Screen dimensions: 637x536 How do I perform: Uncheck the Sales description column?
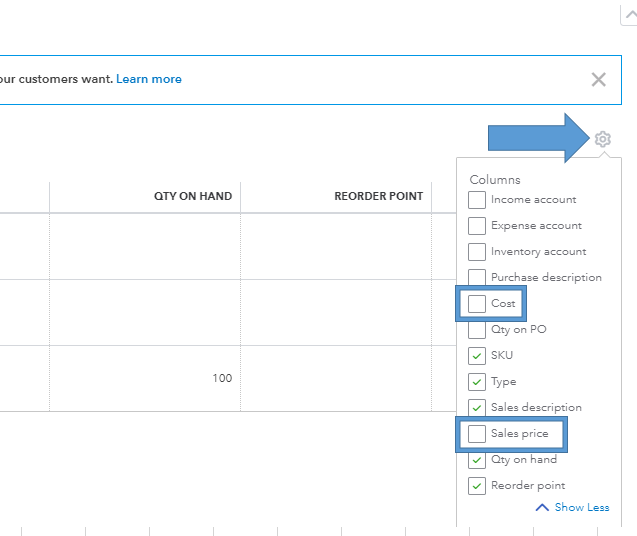click(477, 407)
